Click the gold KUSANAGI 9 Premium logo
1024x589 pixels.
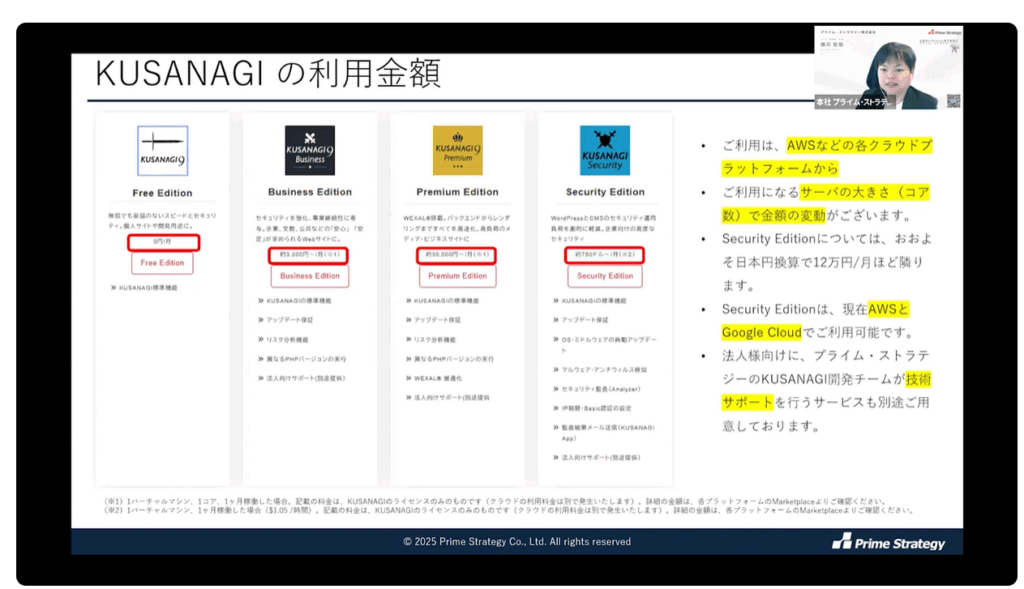[458, 150]
